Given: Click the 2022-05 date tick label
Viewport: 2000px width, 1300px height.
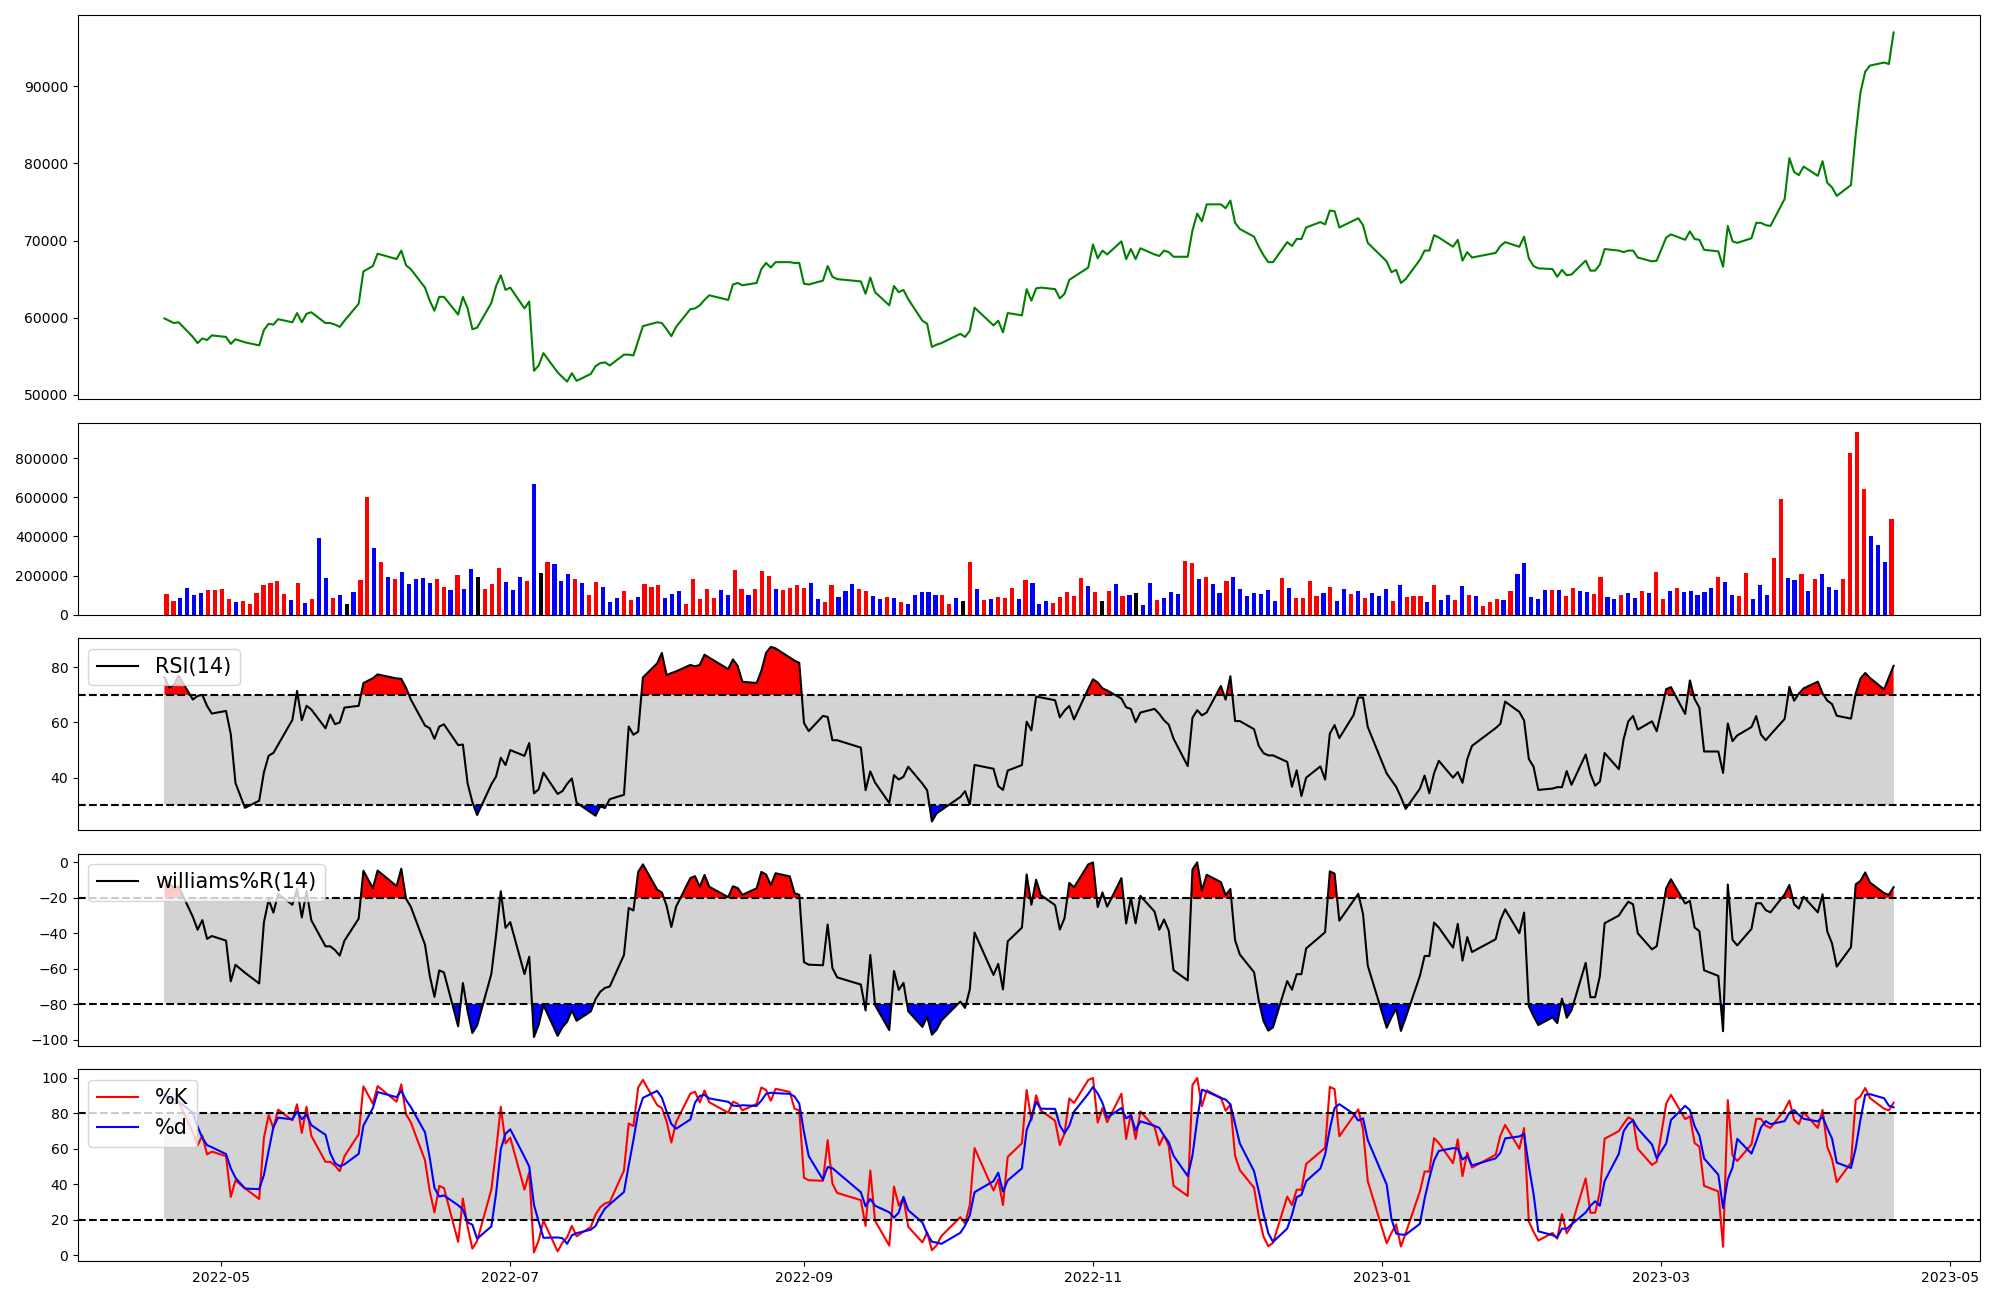Looking at the screenshot, I should 220,1277.
